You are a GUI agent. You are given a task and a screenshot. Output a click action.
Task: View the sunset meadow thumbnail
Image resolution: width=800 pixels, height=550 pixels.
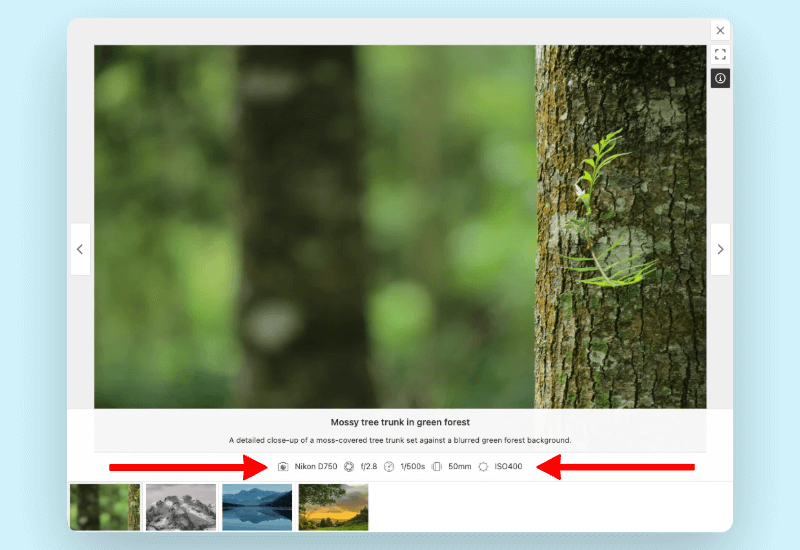tap(333, 507)
